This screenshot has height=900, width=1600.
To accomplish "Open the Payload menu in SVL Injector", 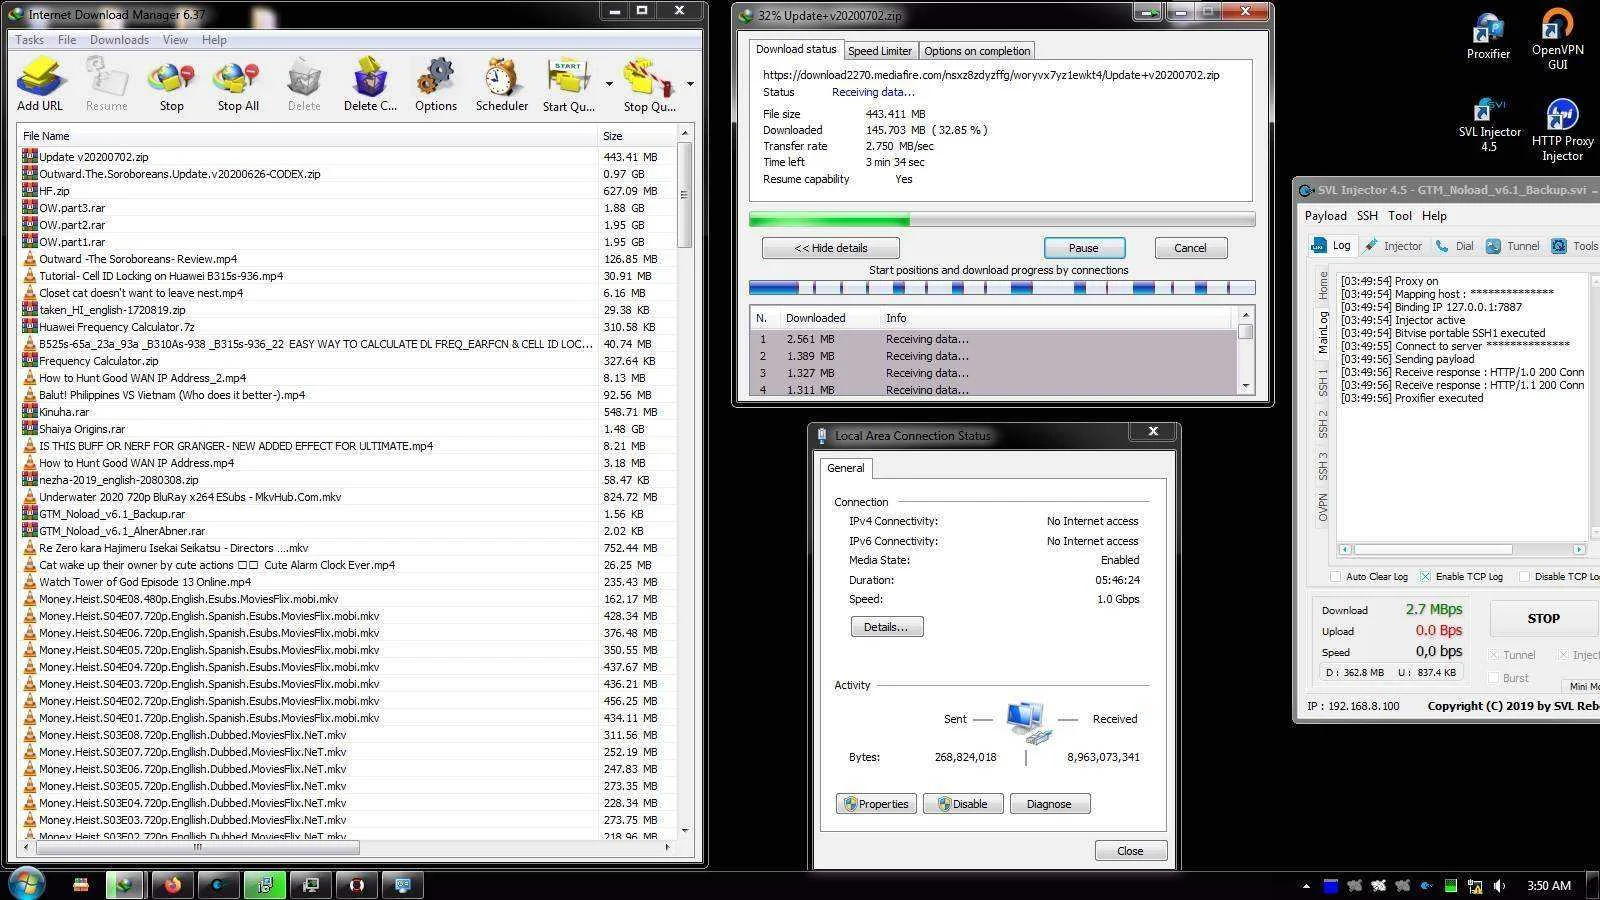I will click(1325, 216).
